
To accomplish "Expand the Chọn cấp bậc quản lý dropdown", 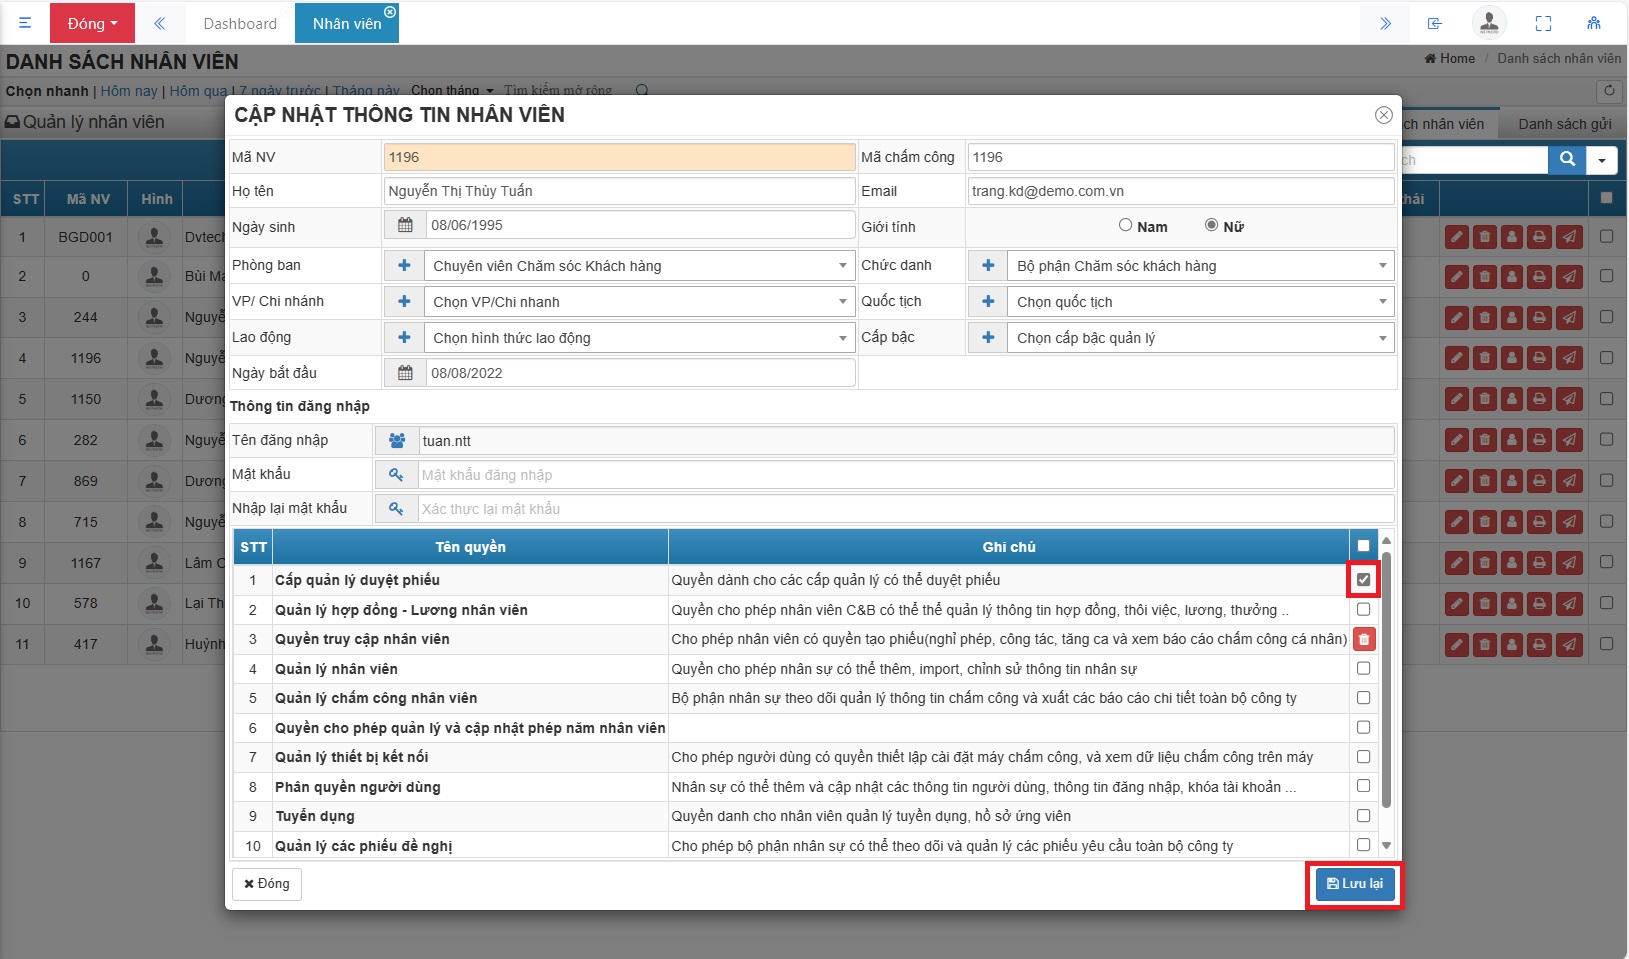I will coord(1201,338).
